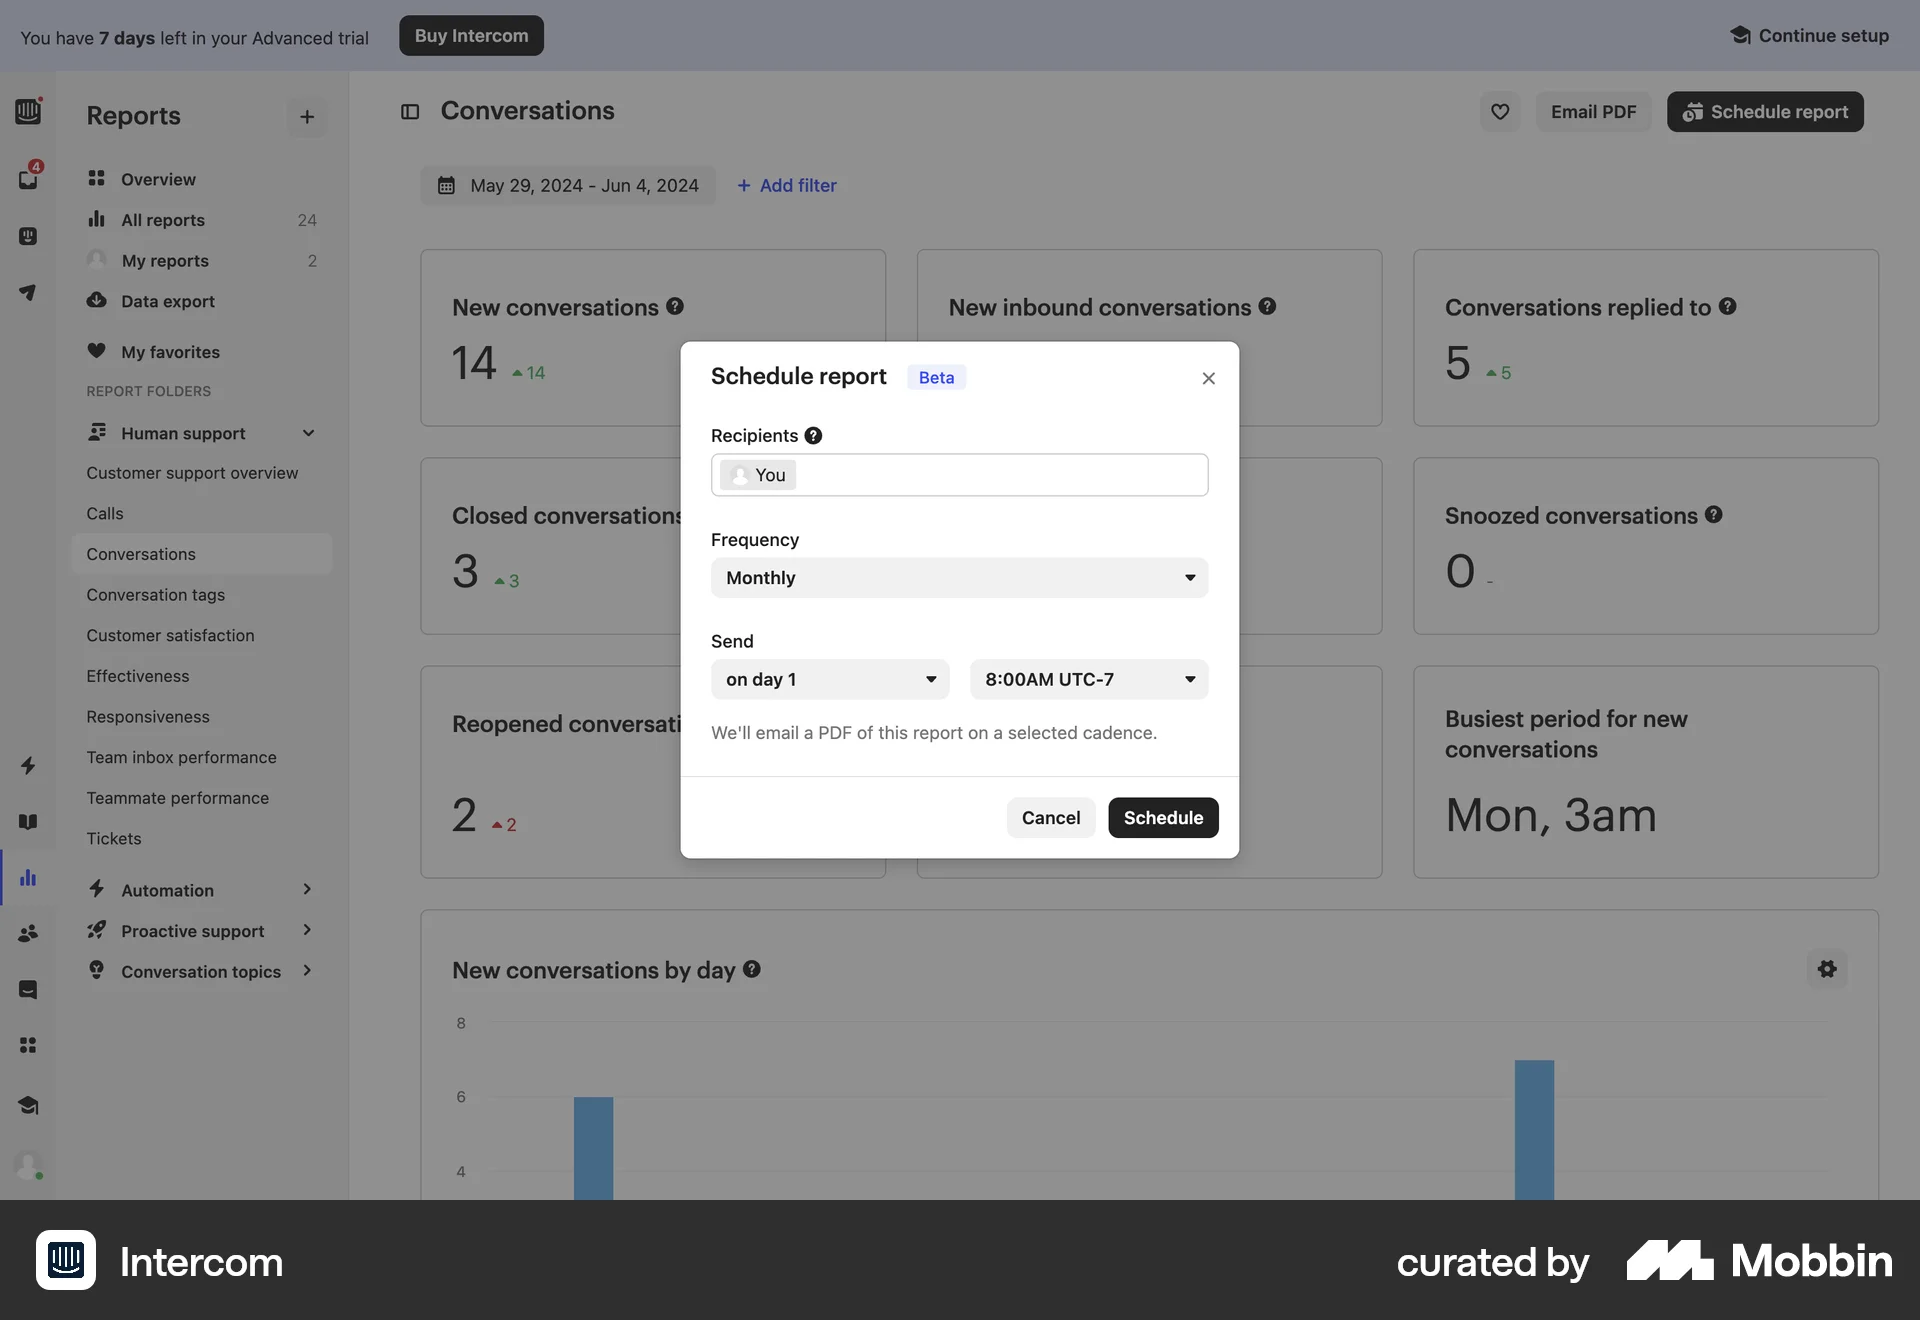This screenshot has width=1920, height=1320.
Task: Select the 8:00AM UTC-7 time option
Action: (1088, 679)
